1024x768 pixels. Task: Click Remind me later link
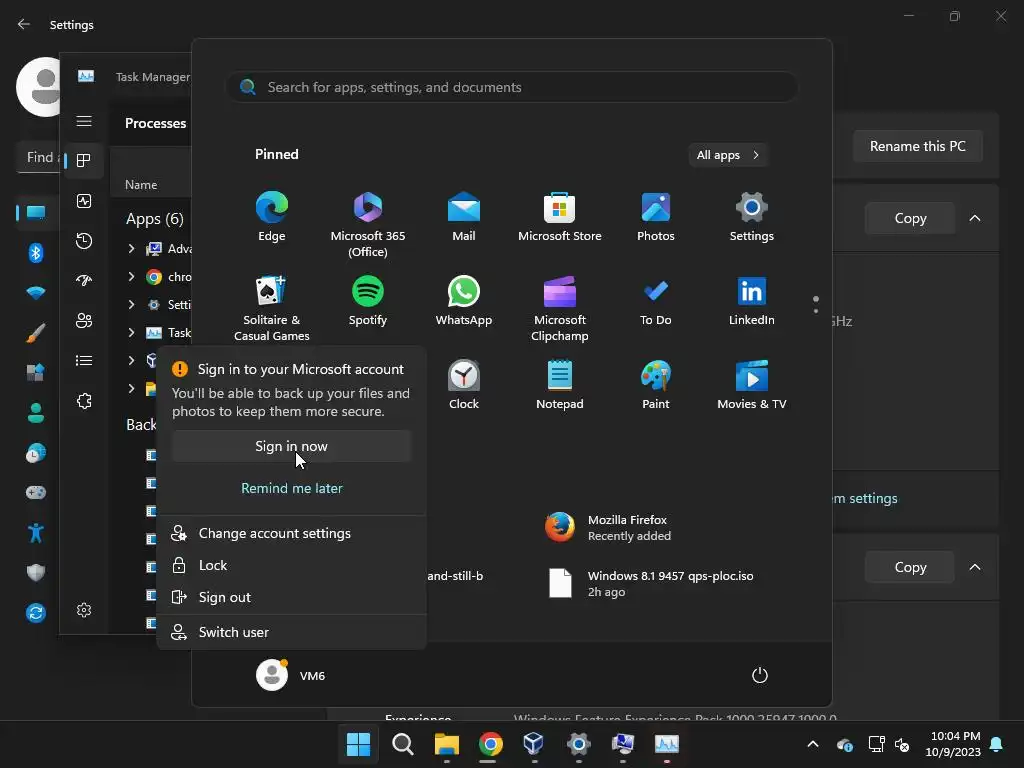tap(291, 488)
